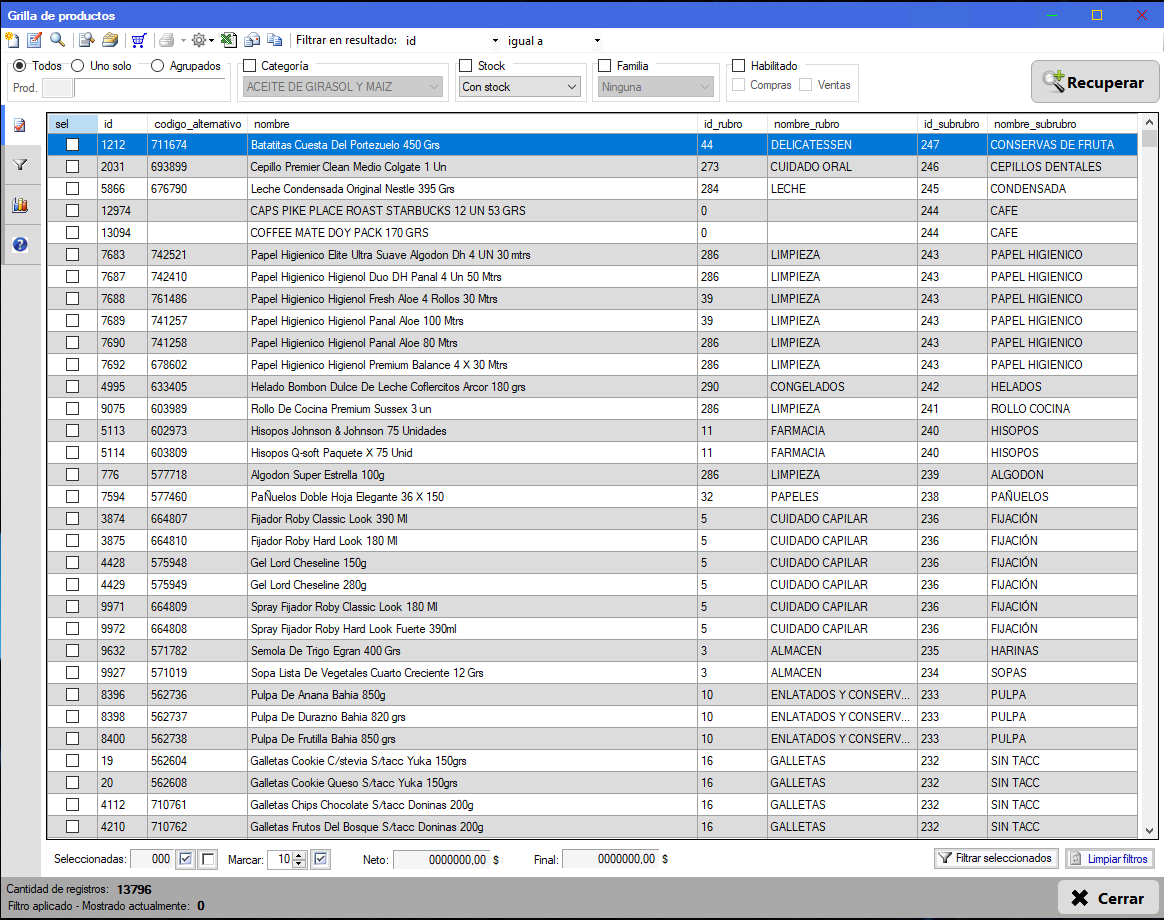
Task: Click the printer toolbar icon
Action: (x=167, y=40)
